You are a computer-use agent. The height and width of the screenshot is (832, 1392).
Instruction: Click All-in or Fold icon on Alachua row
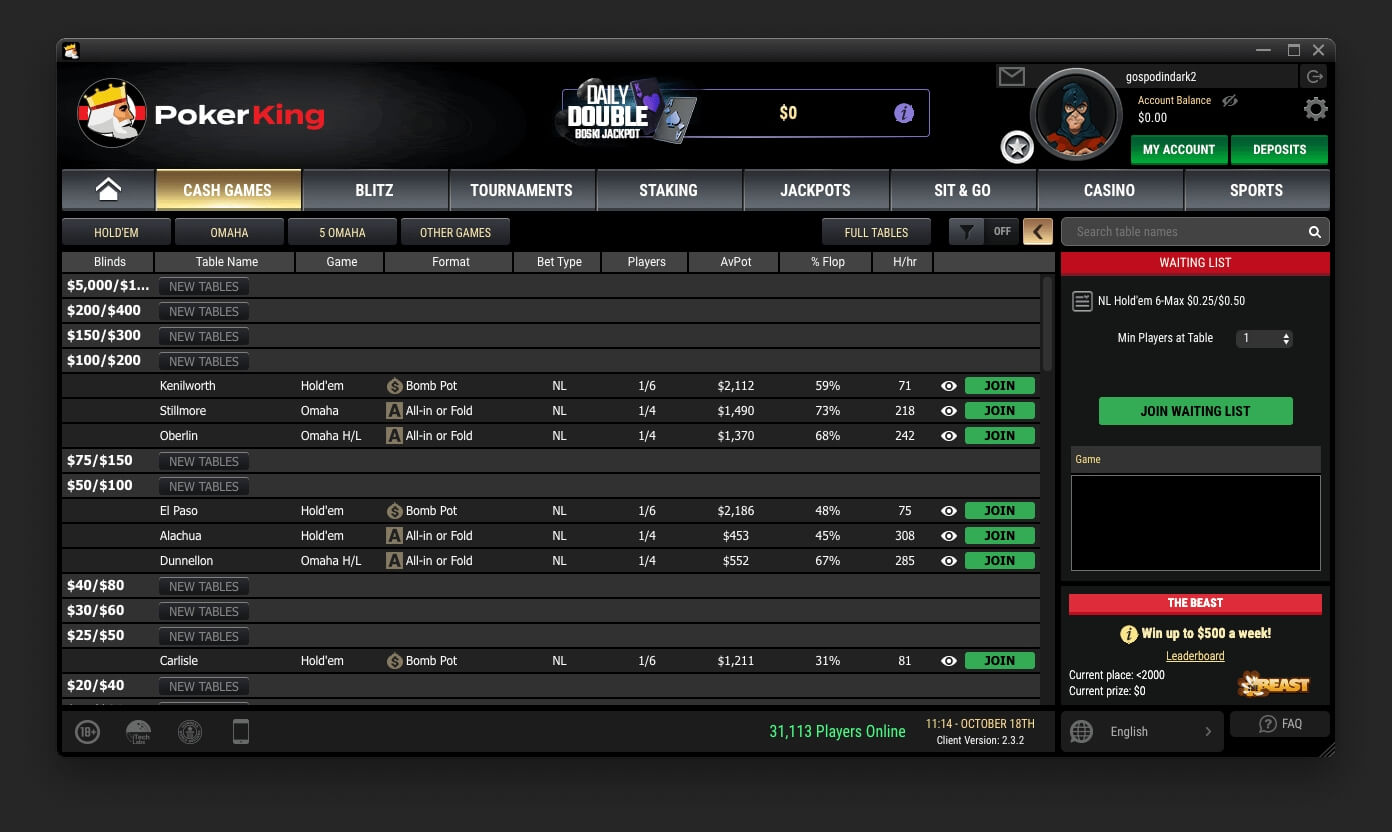coord(395,536)
